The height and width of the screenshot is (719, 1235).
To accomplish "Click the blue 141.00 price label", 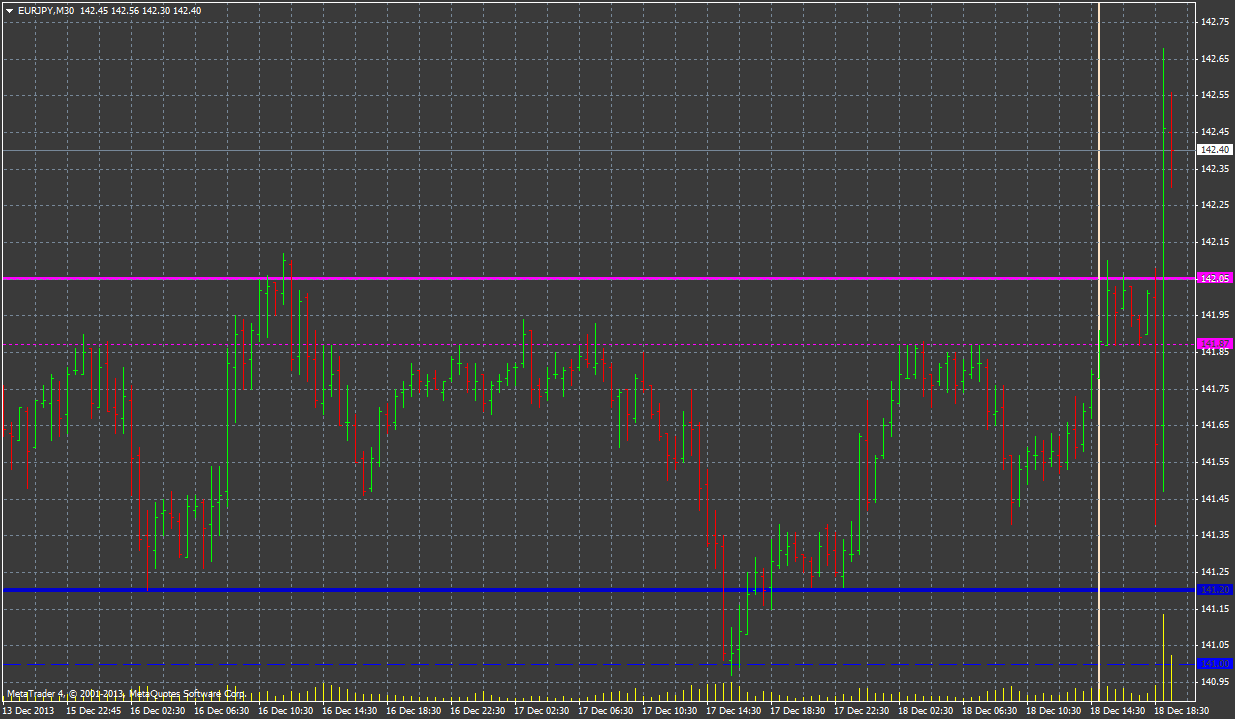I will (1215, 664).
